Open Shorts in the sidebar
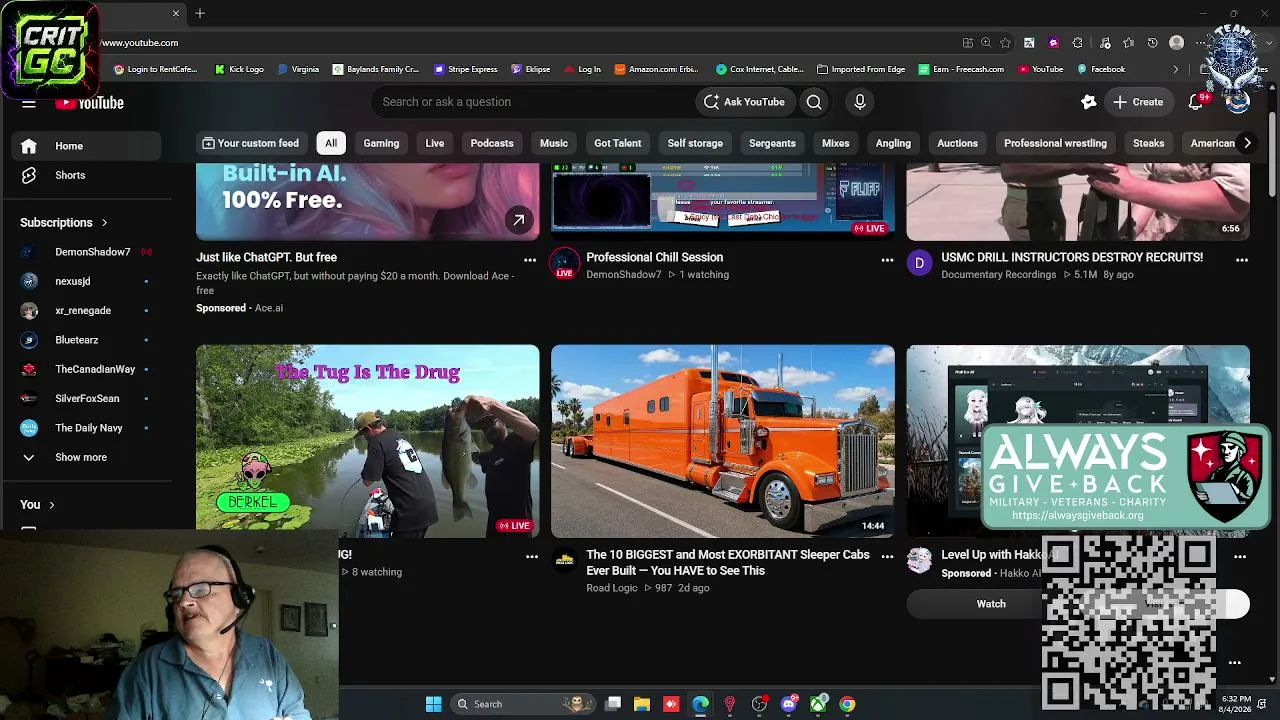Image resolution: width=1280 pixels, height=720 pixels. [86, 175]
